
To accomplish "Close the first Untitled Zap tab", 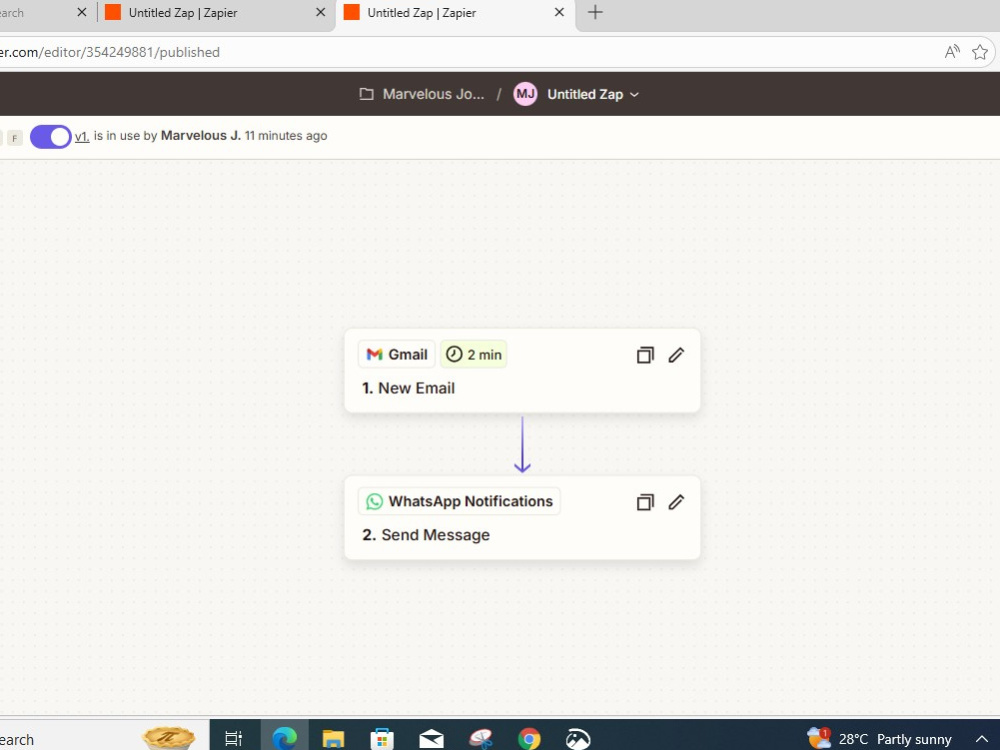I will pos(321,12).
